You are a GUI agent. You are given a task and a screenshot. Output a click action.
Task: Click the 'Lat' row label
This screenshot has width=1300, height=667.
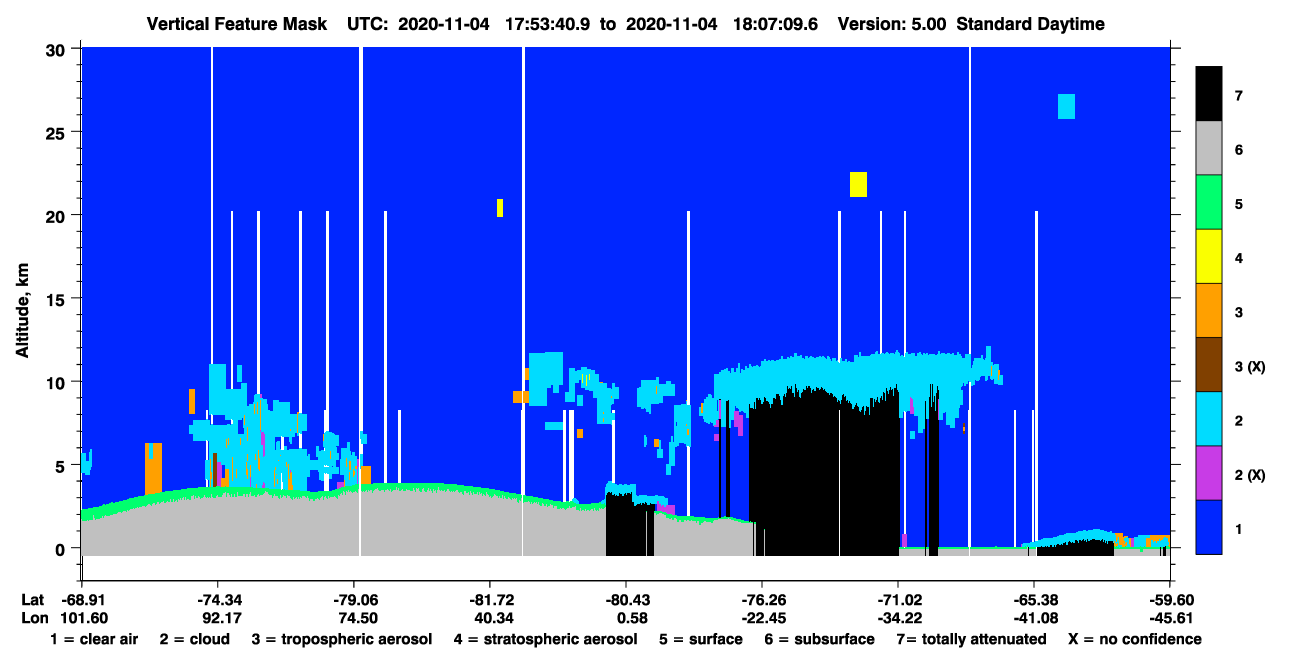point(32,600)
